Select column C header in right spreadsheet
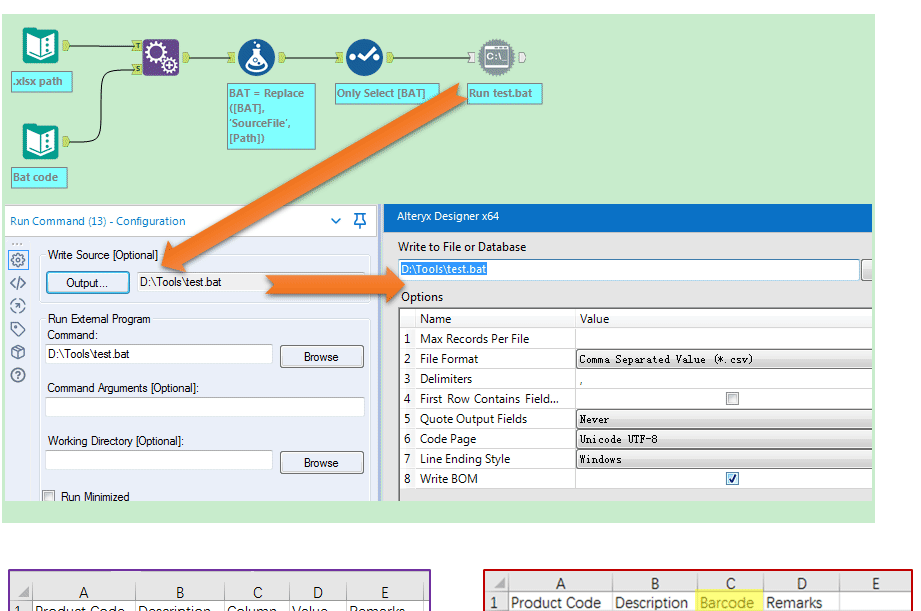 click(x=730, y=583)
